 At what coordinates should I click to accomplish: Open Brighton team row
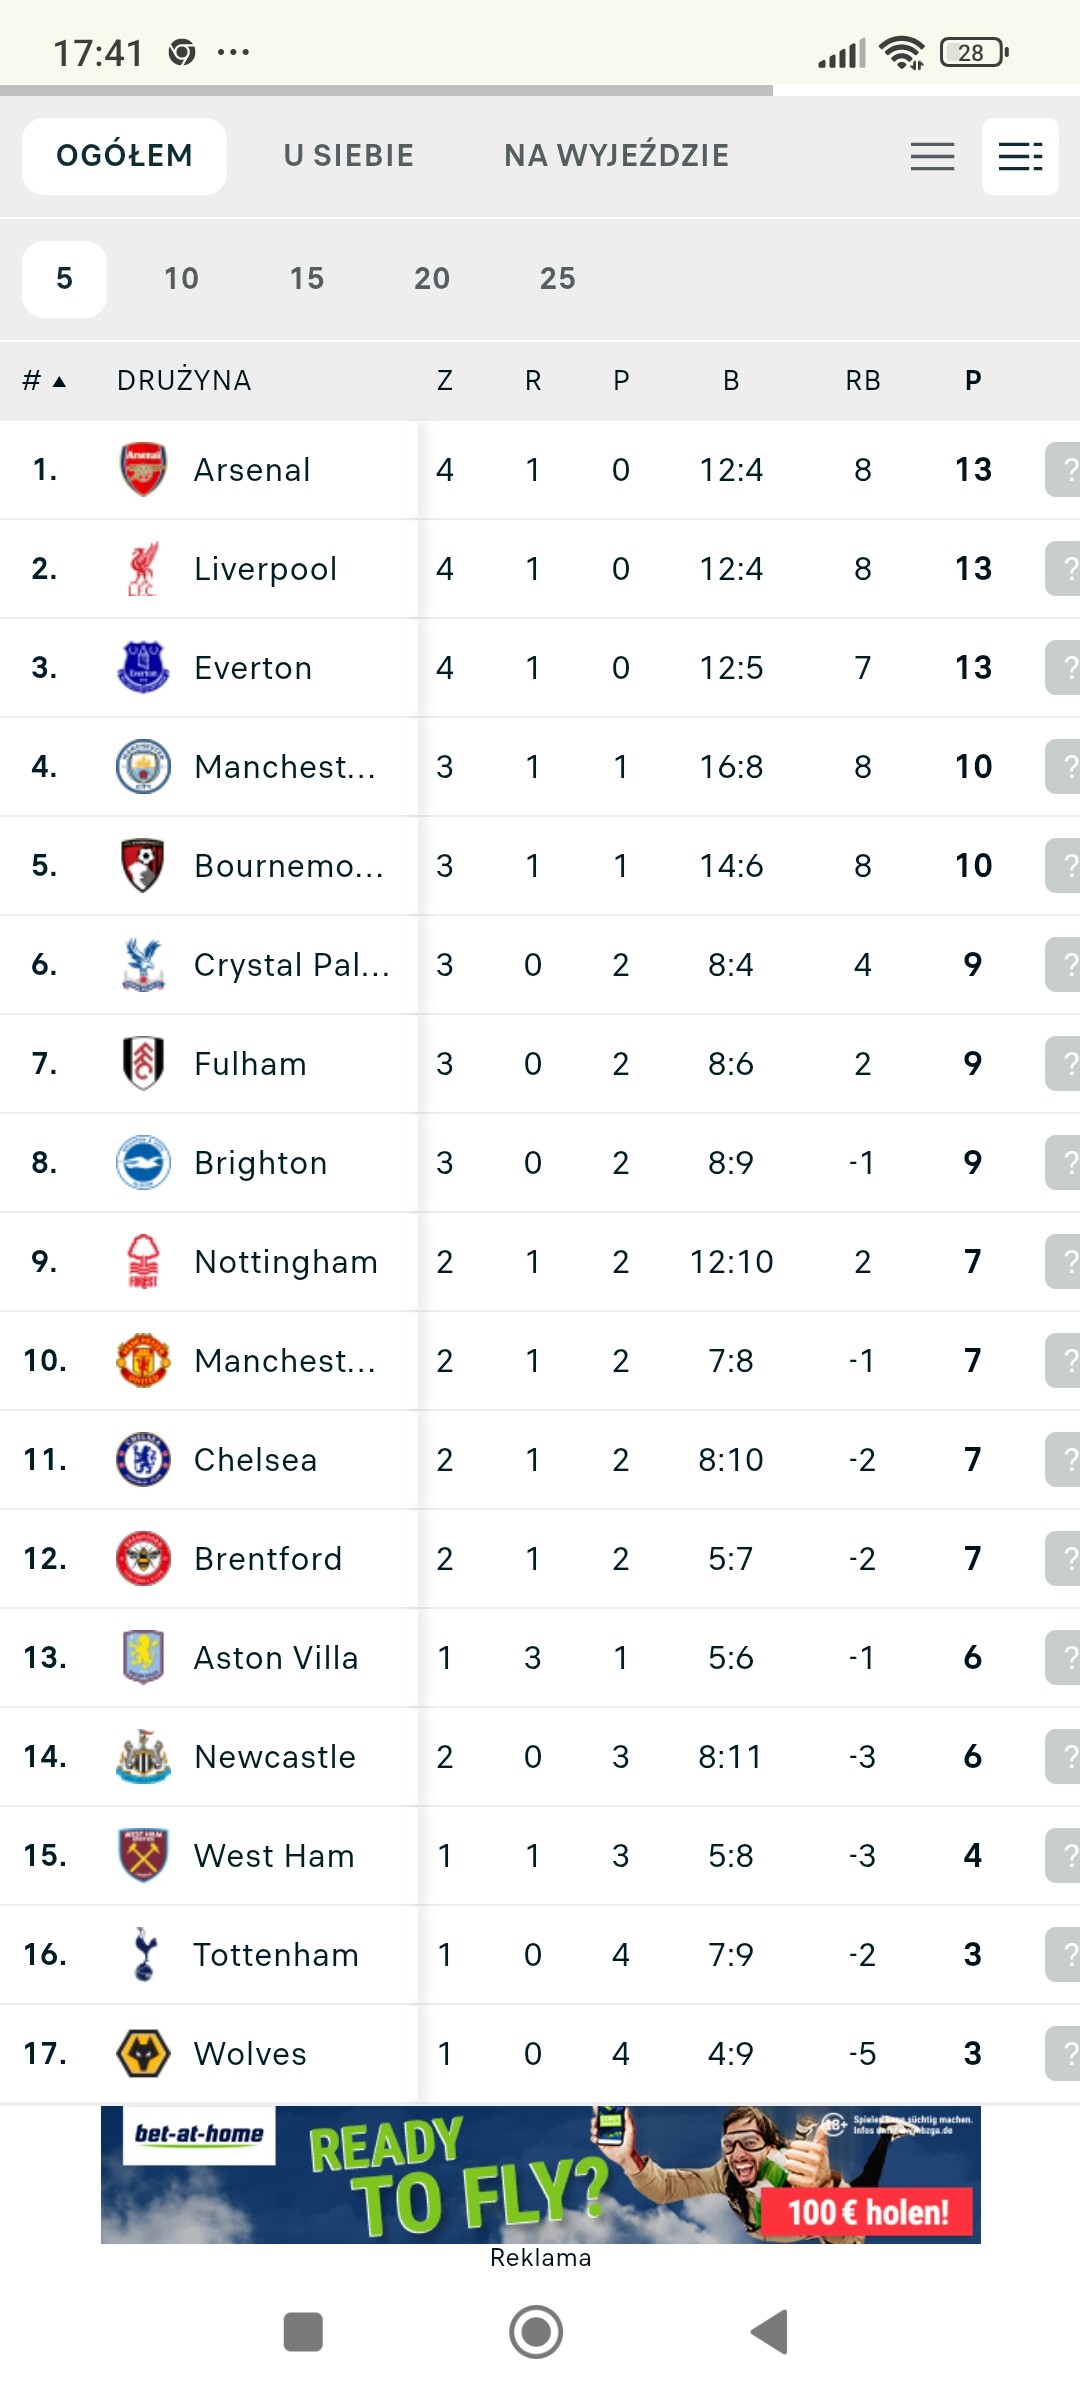coord(261,1163)
